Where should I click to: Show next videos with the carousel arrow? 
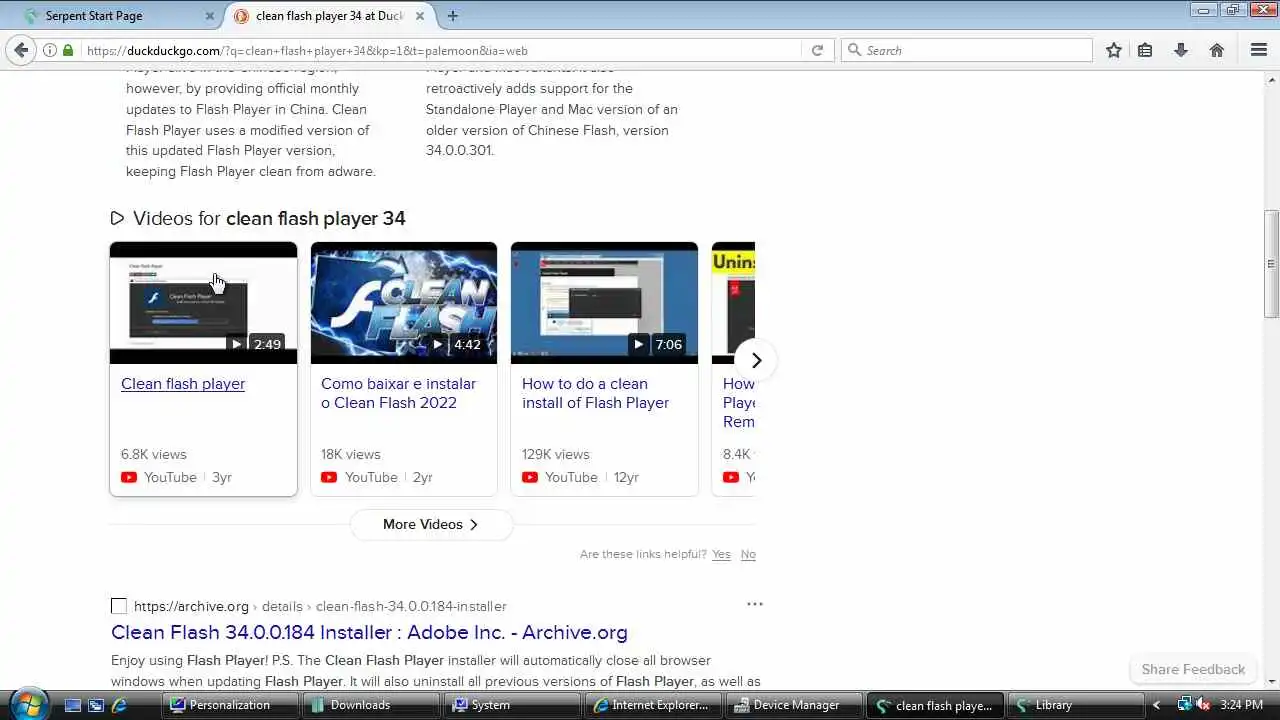[x=756, y=360]
